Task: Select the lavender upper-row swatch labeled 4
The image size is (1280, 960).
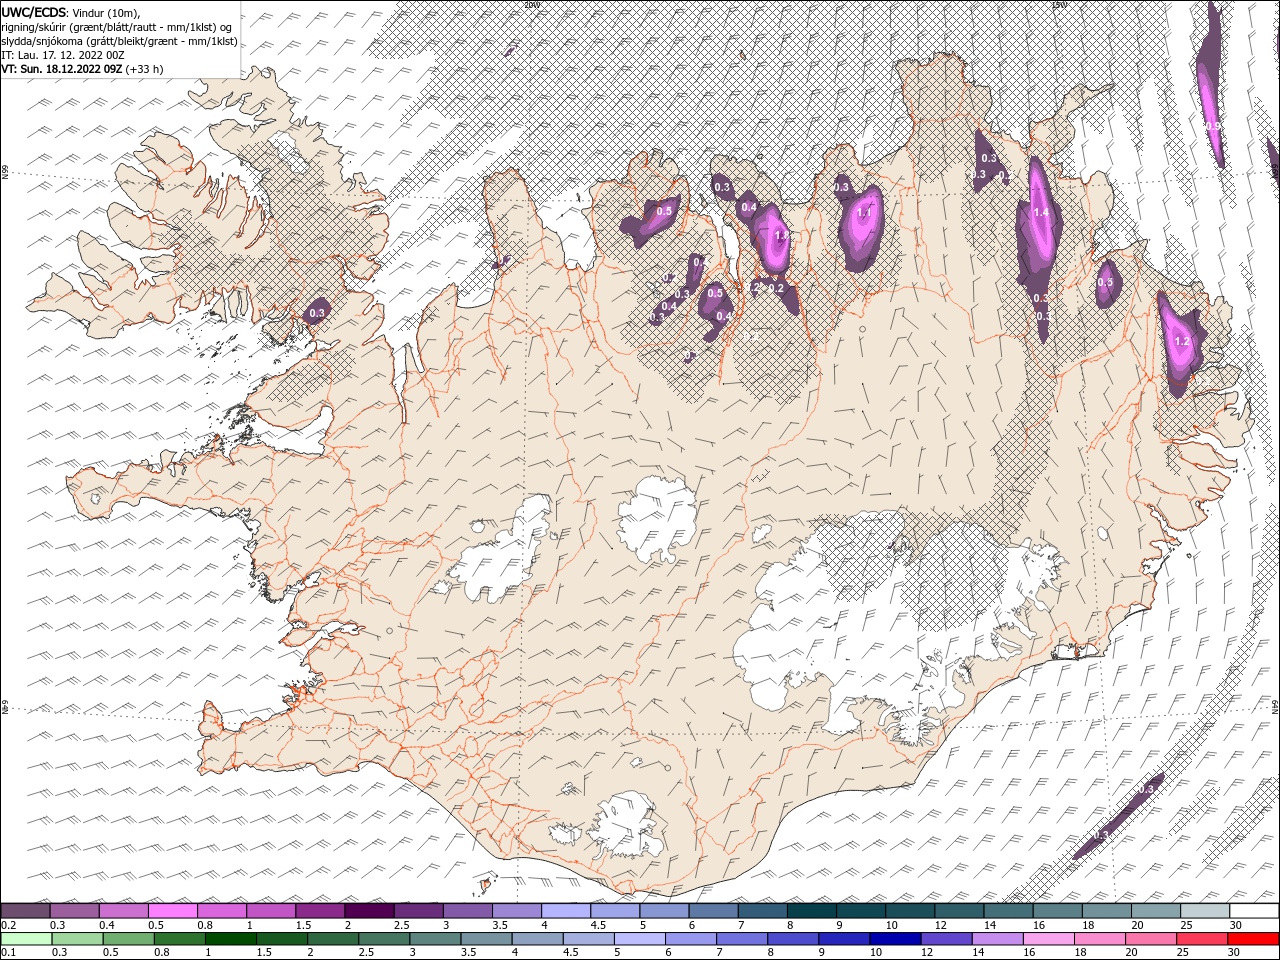Action: point(566,911)
